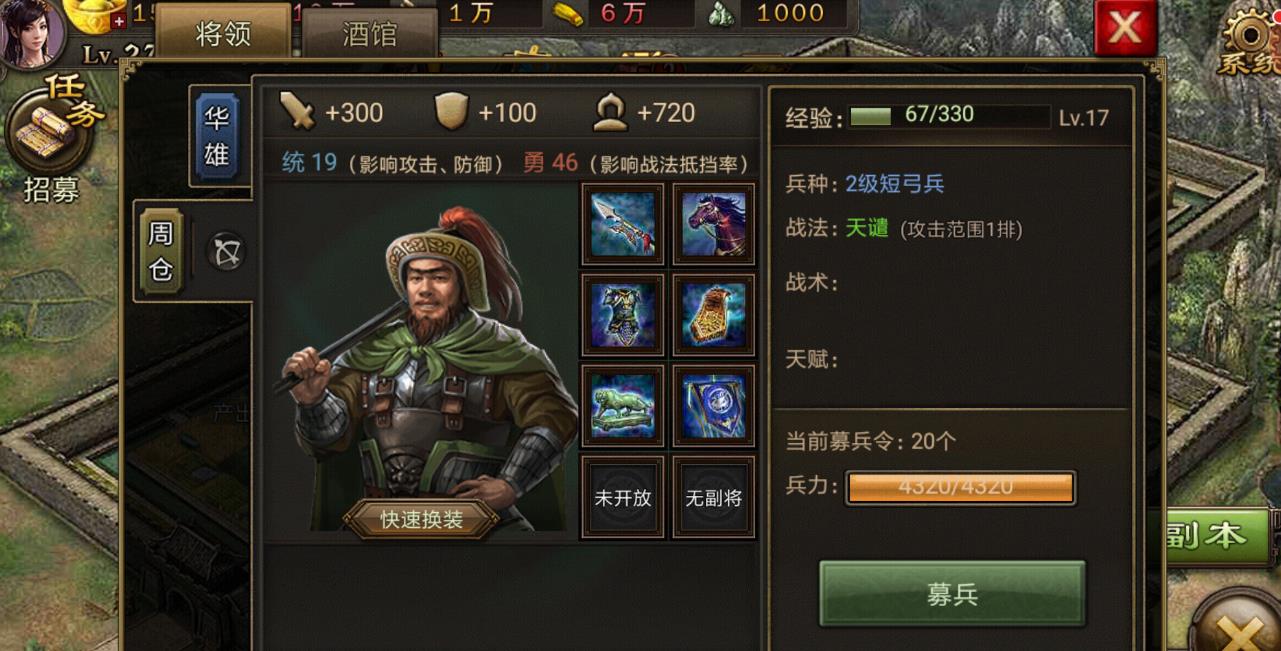The height and width of the screenshot is (651, 1281).
Task: Close the general panel with red X
Action: (x=1125, y=28)
